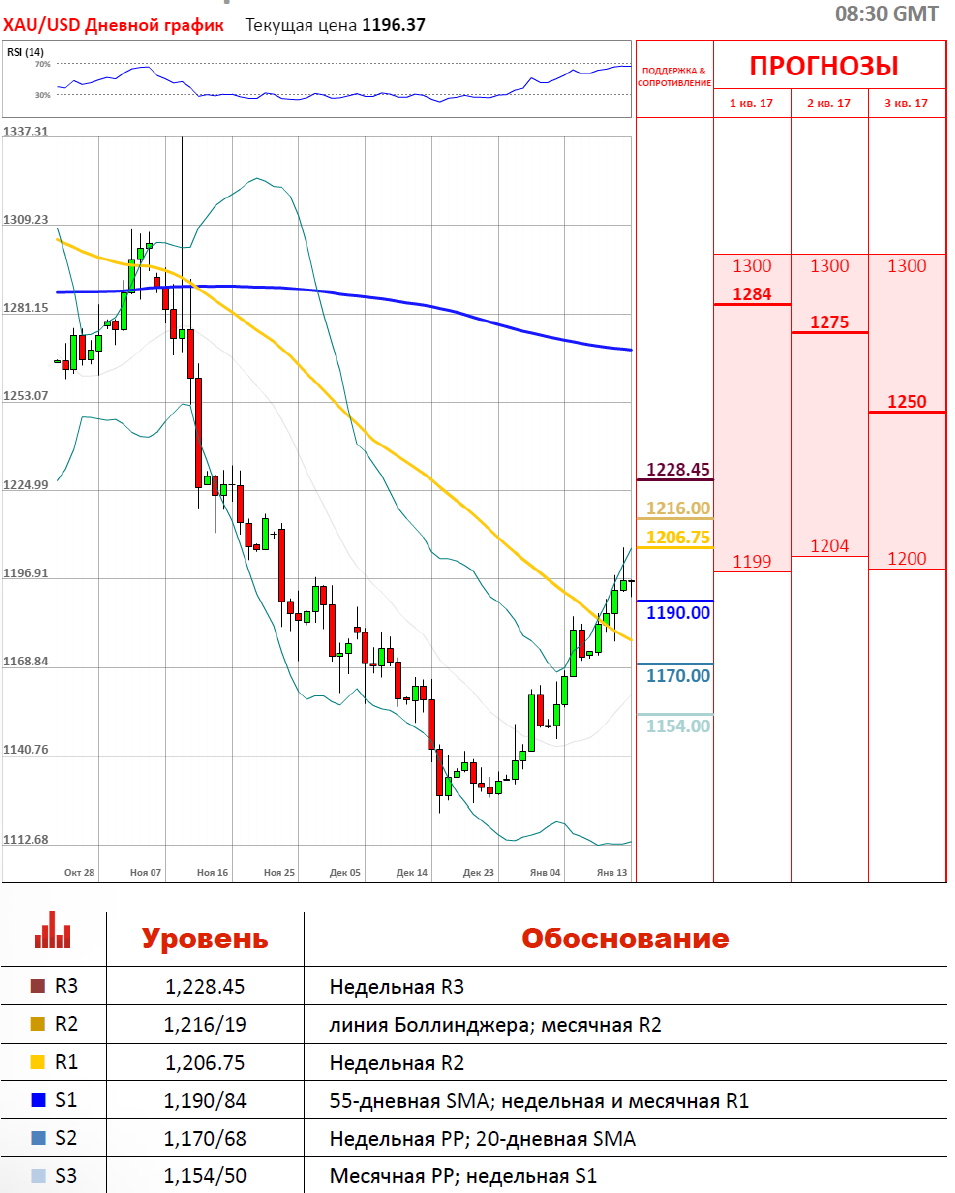Click the R2 gold color swatch
The image size is (955, 1193).
pos(39,1025)
